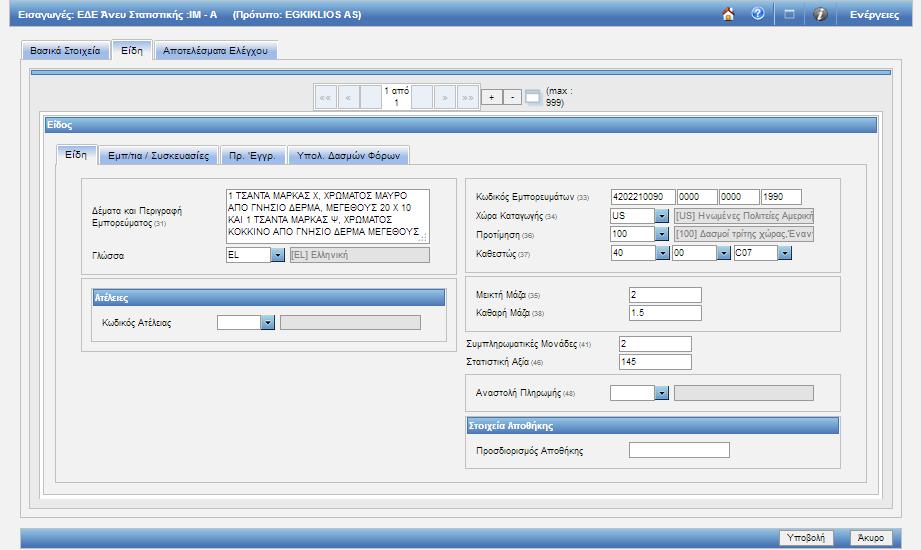Open the Χώρα Καταγωγής country dropdown
921x550 pixels.
click(662, 216)
